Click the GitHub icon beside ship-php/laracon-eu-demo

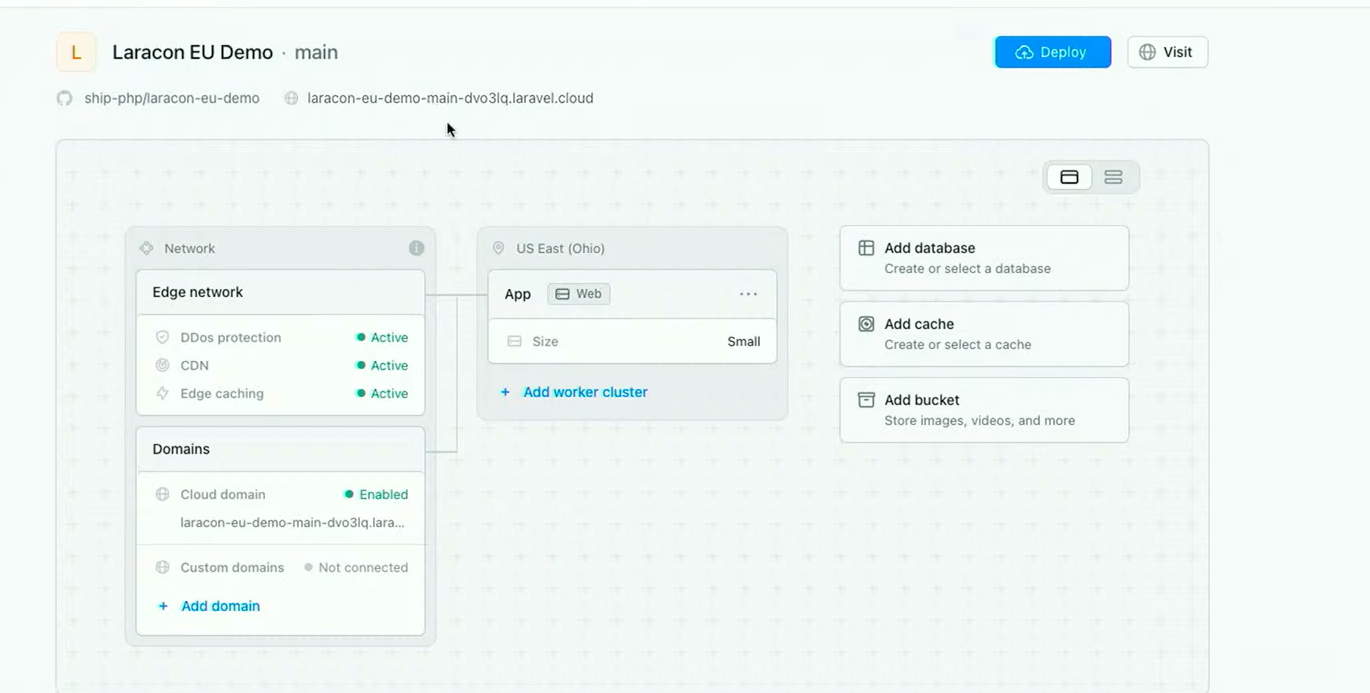coord(65,98)
